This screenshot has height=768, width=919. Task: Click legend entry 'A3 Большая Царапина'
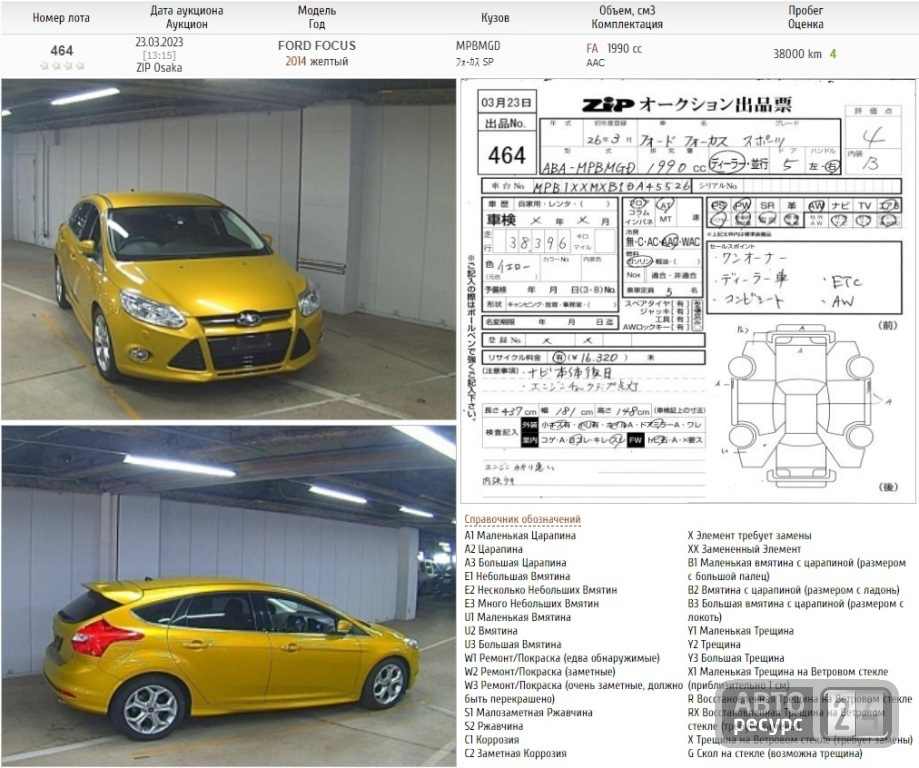click(x=515, y=562)
